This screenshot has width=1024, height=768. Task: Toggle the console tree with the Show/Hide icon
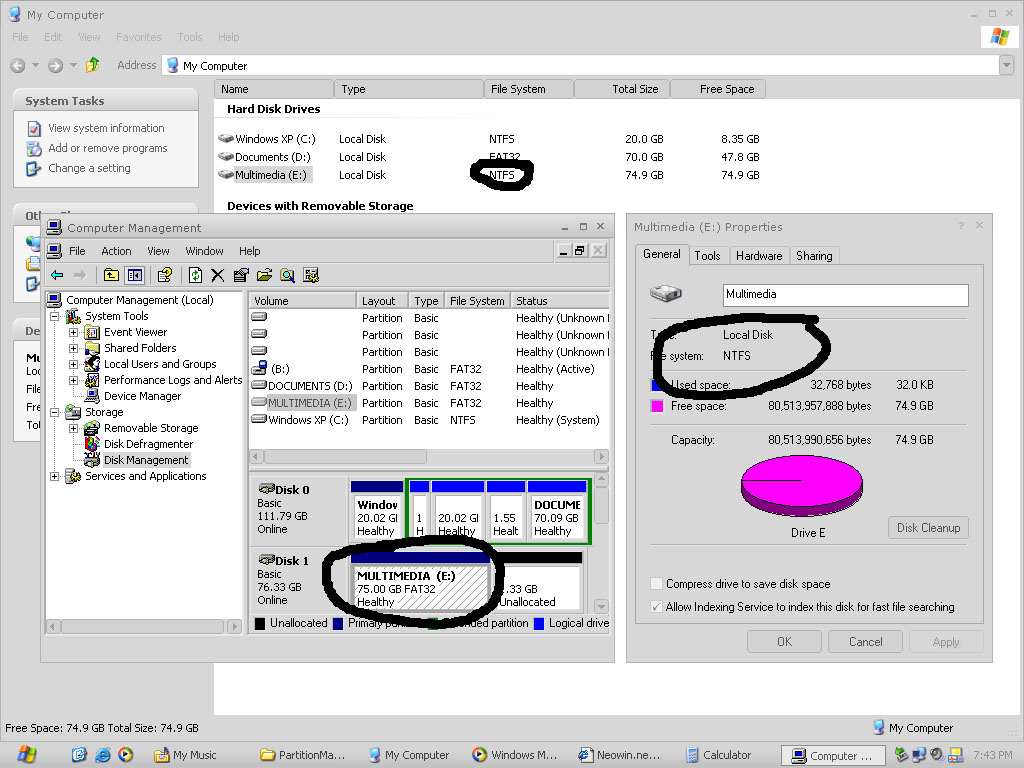(133, 276)
